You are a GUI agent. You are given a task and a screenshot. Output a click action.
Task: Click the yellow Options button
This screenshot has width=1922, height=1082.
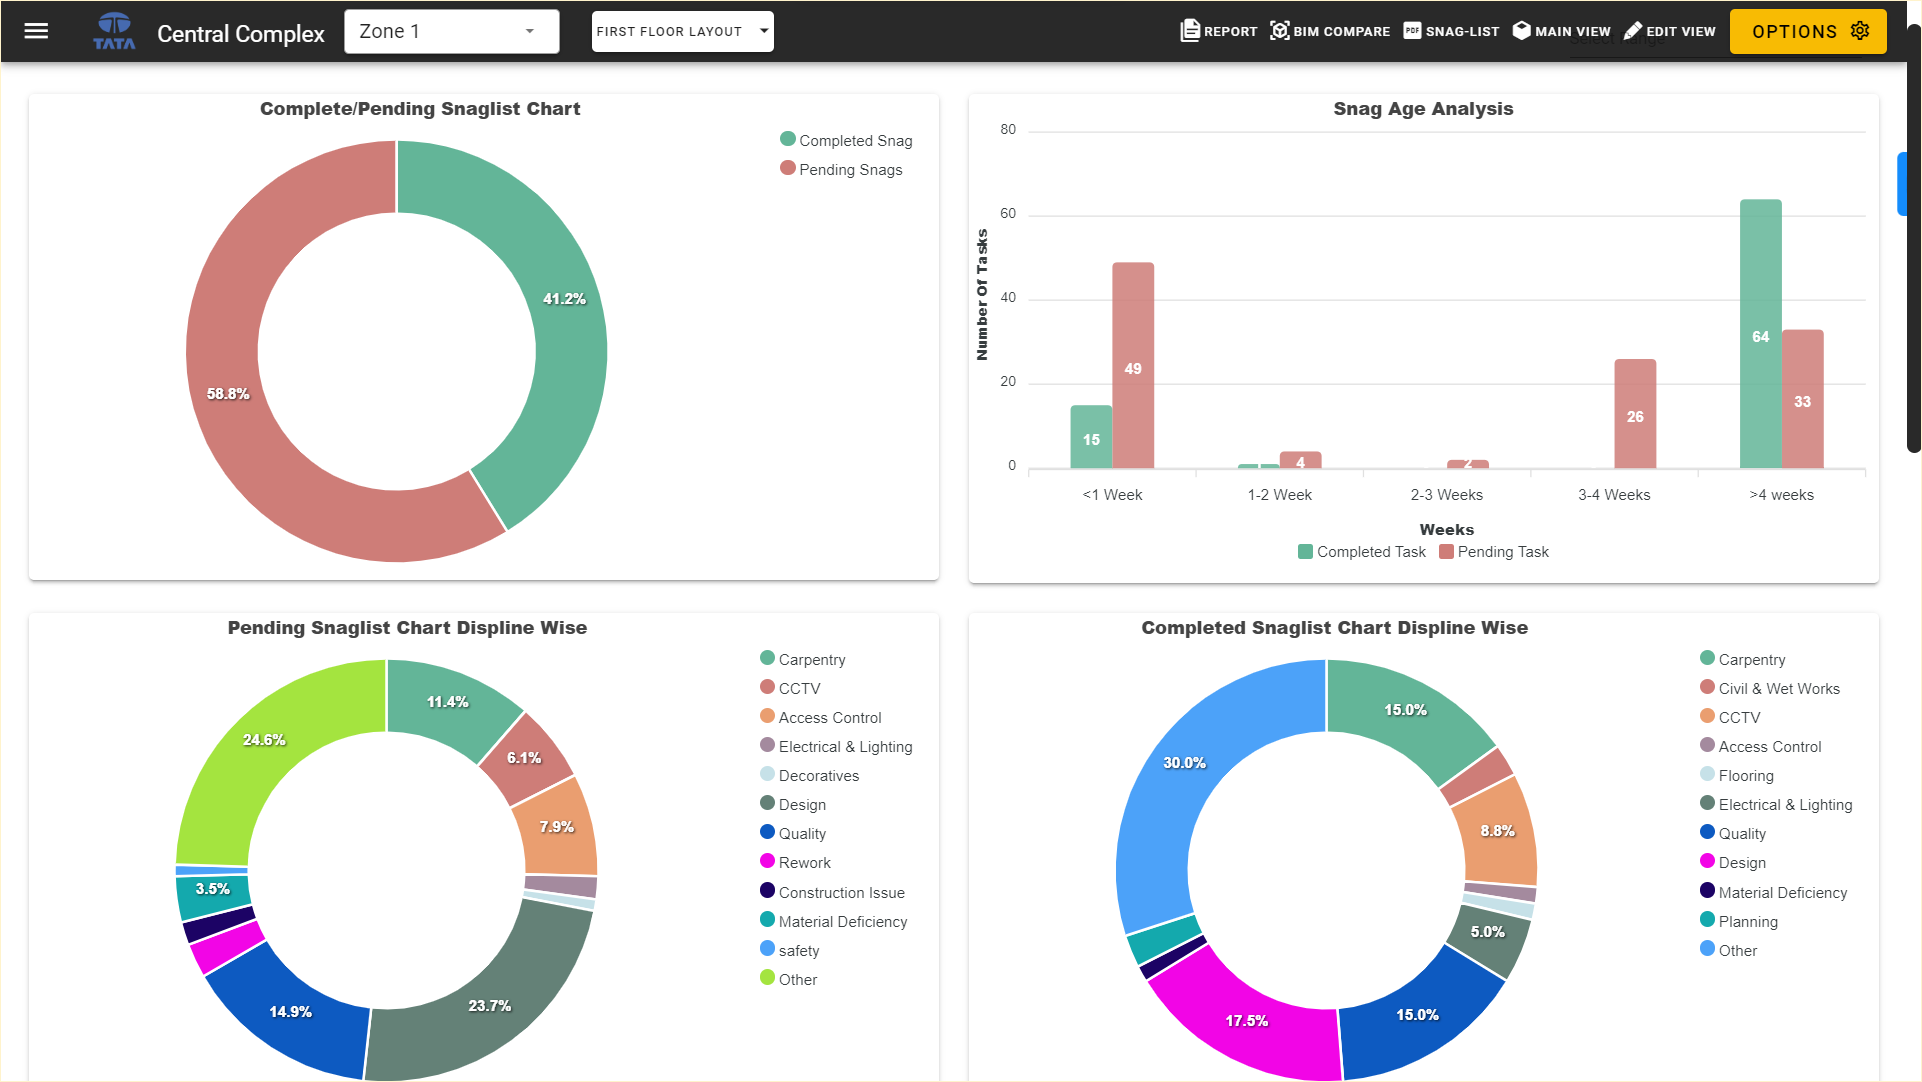click(x=1808, y=31)
